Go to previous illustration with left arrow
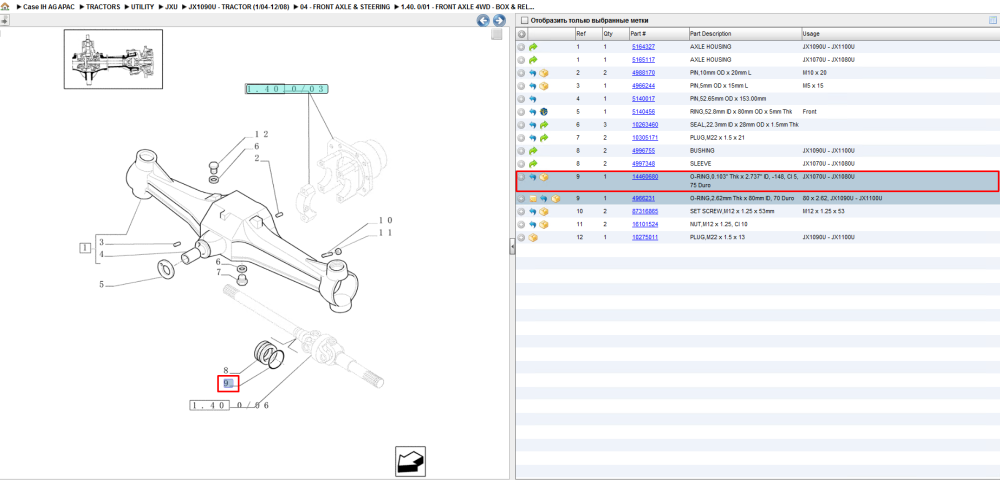1000x480 pixels. coord(483,20)
